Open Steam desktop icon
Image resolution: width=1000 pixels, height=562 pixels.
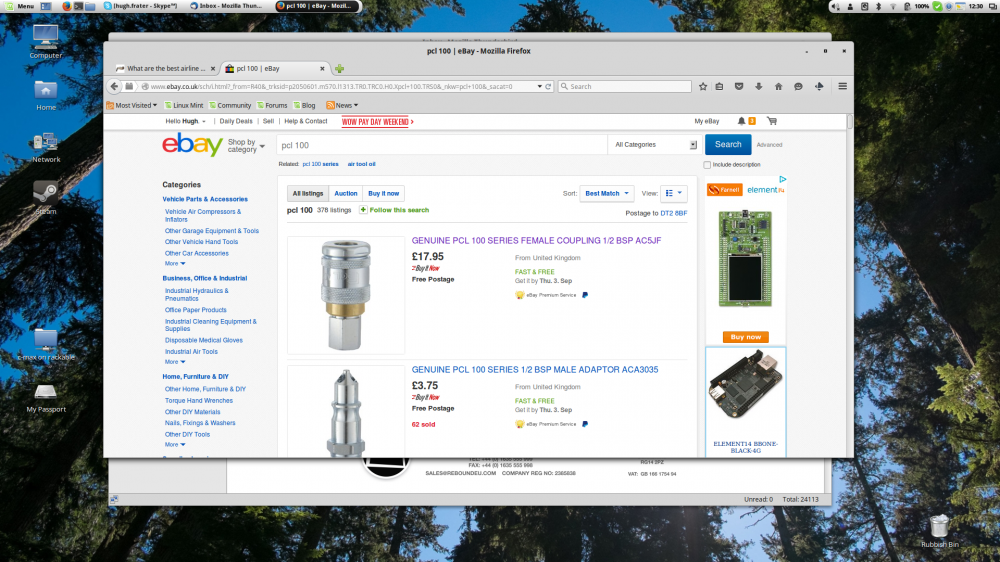coord(45,197)
